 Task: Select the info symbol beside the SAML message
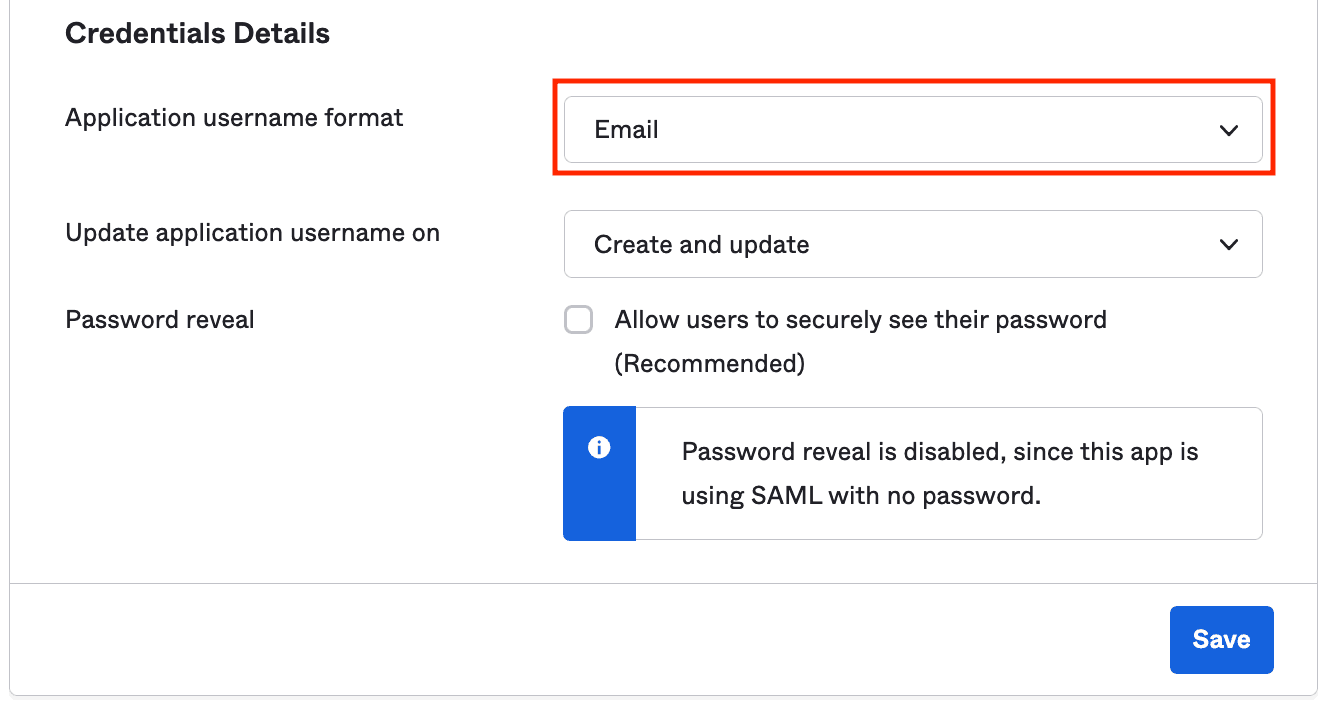click(600, 447)
